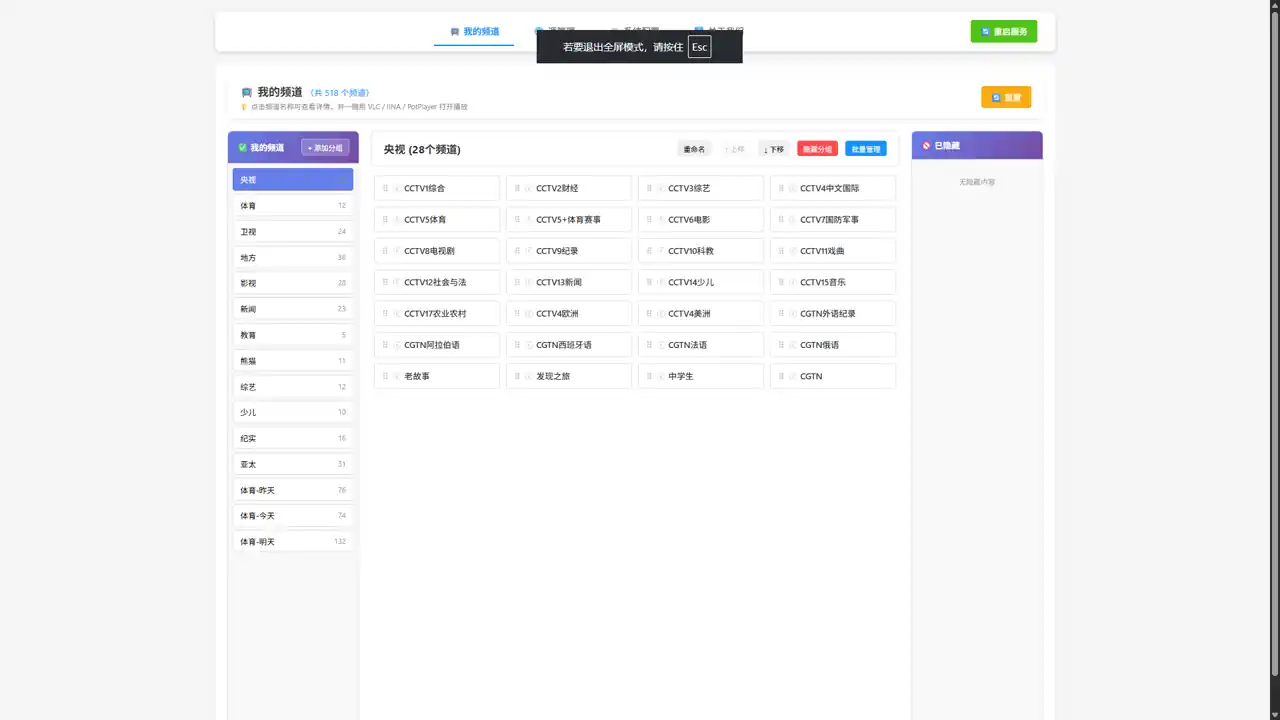Open the 教育 group

tap(293, 335)
